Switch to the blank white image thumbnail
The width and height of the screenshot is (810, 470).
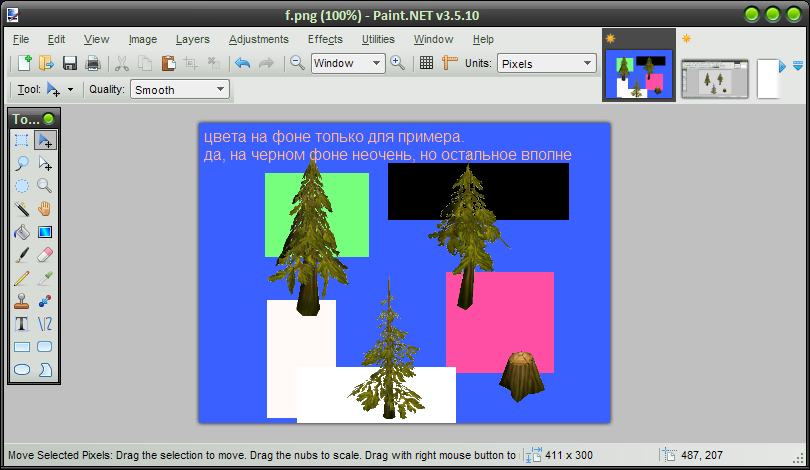(x=768, y=79)
